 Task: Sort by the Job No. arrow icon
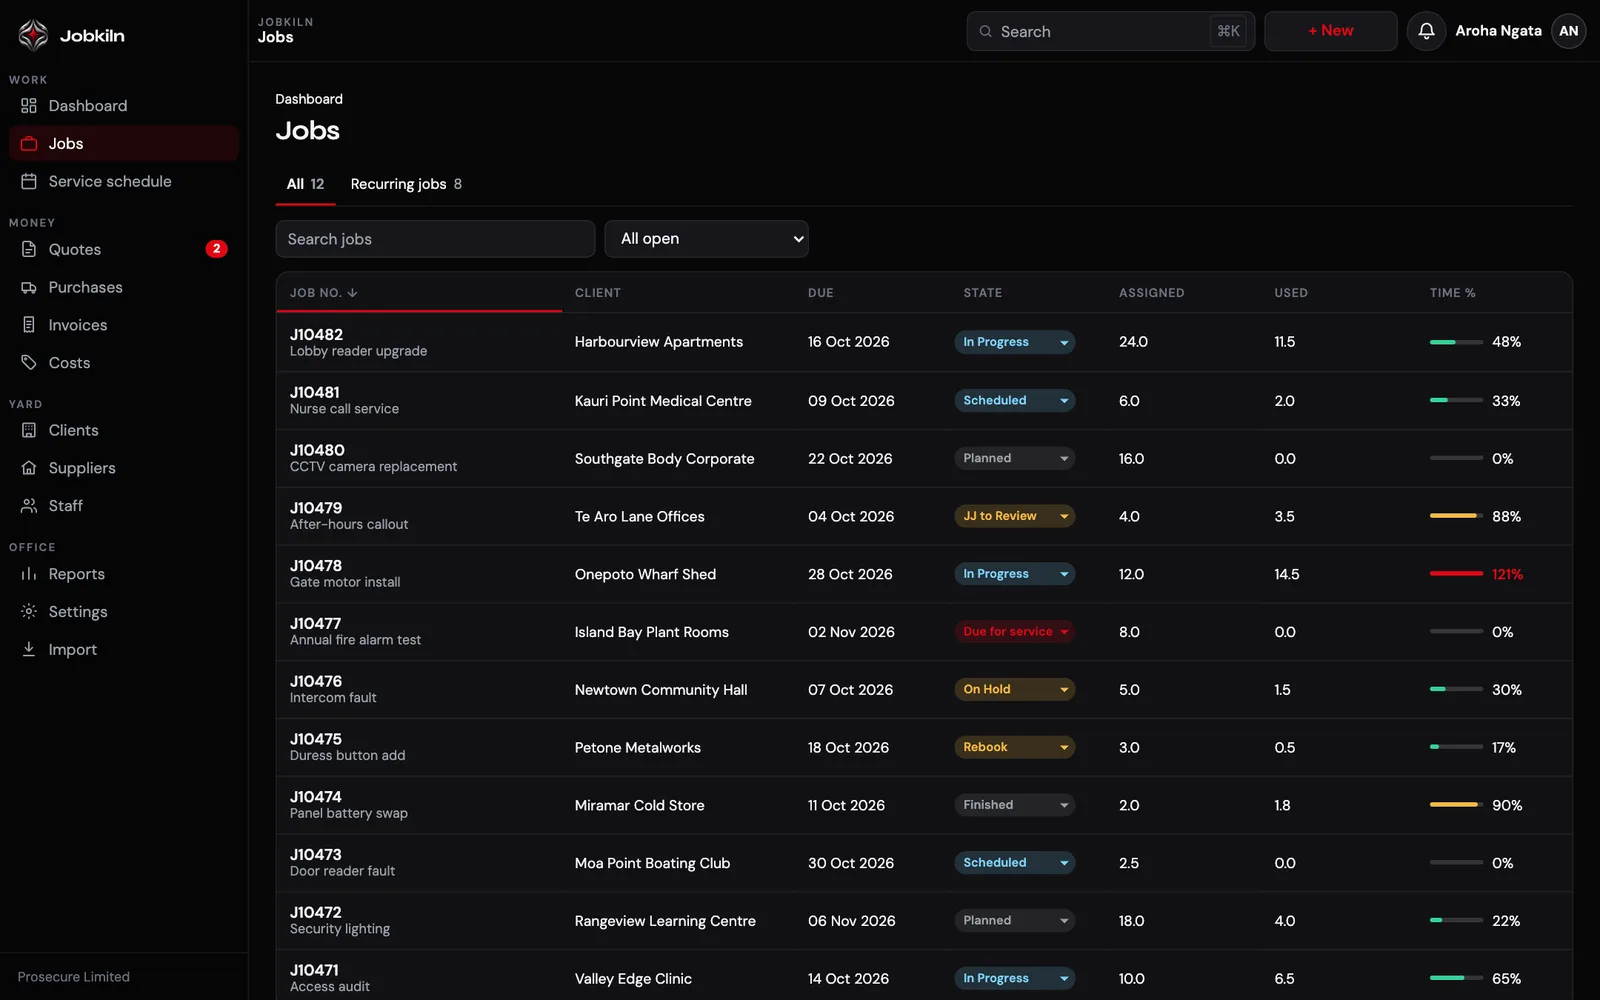click(x=353, y=293)
